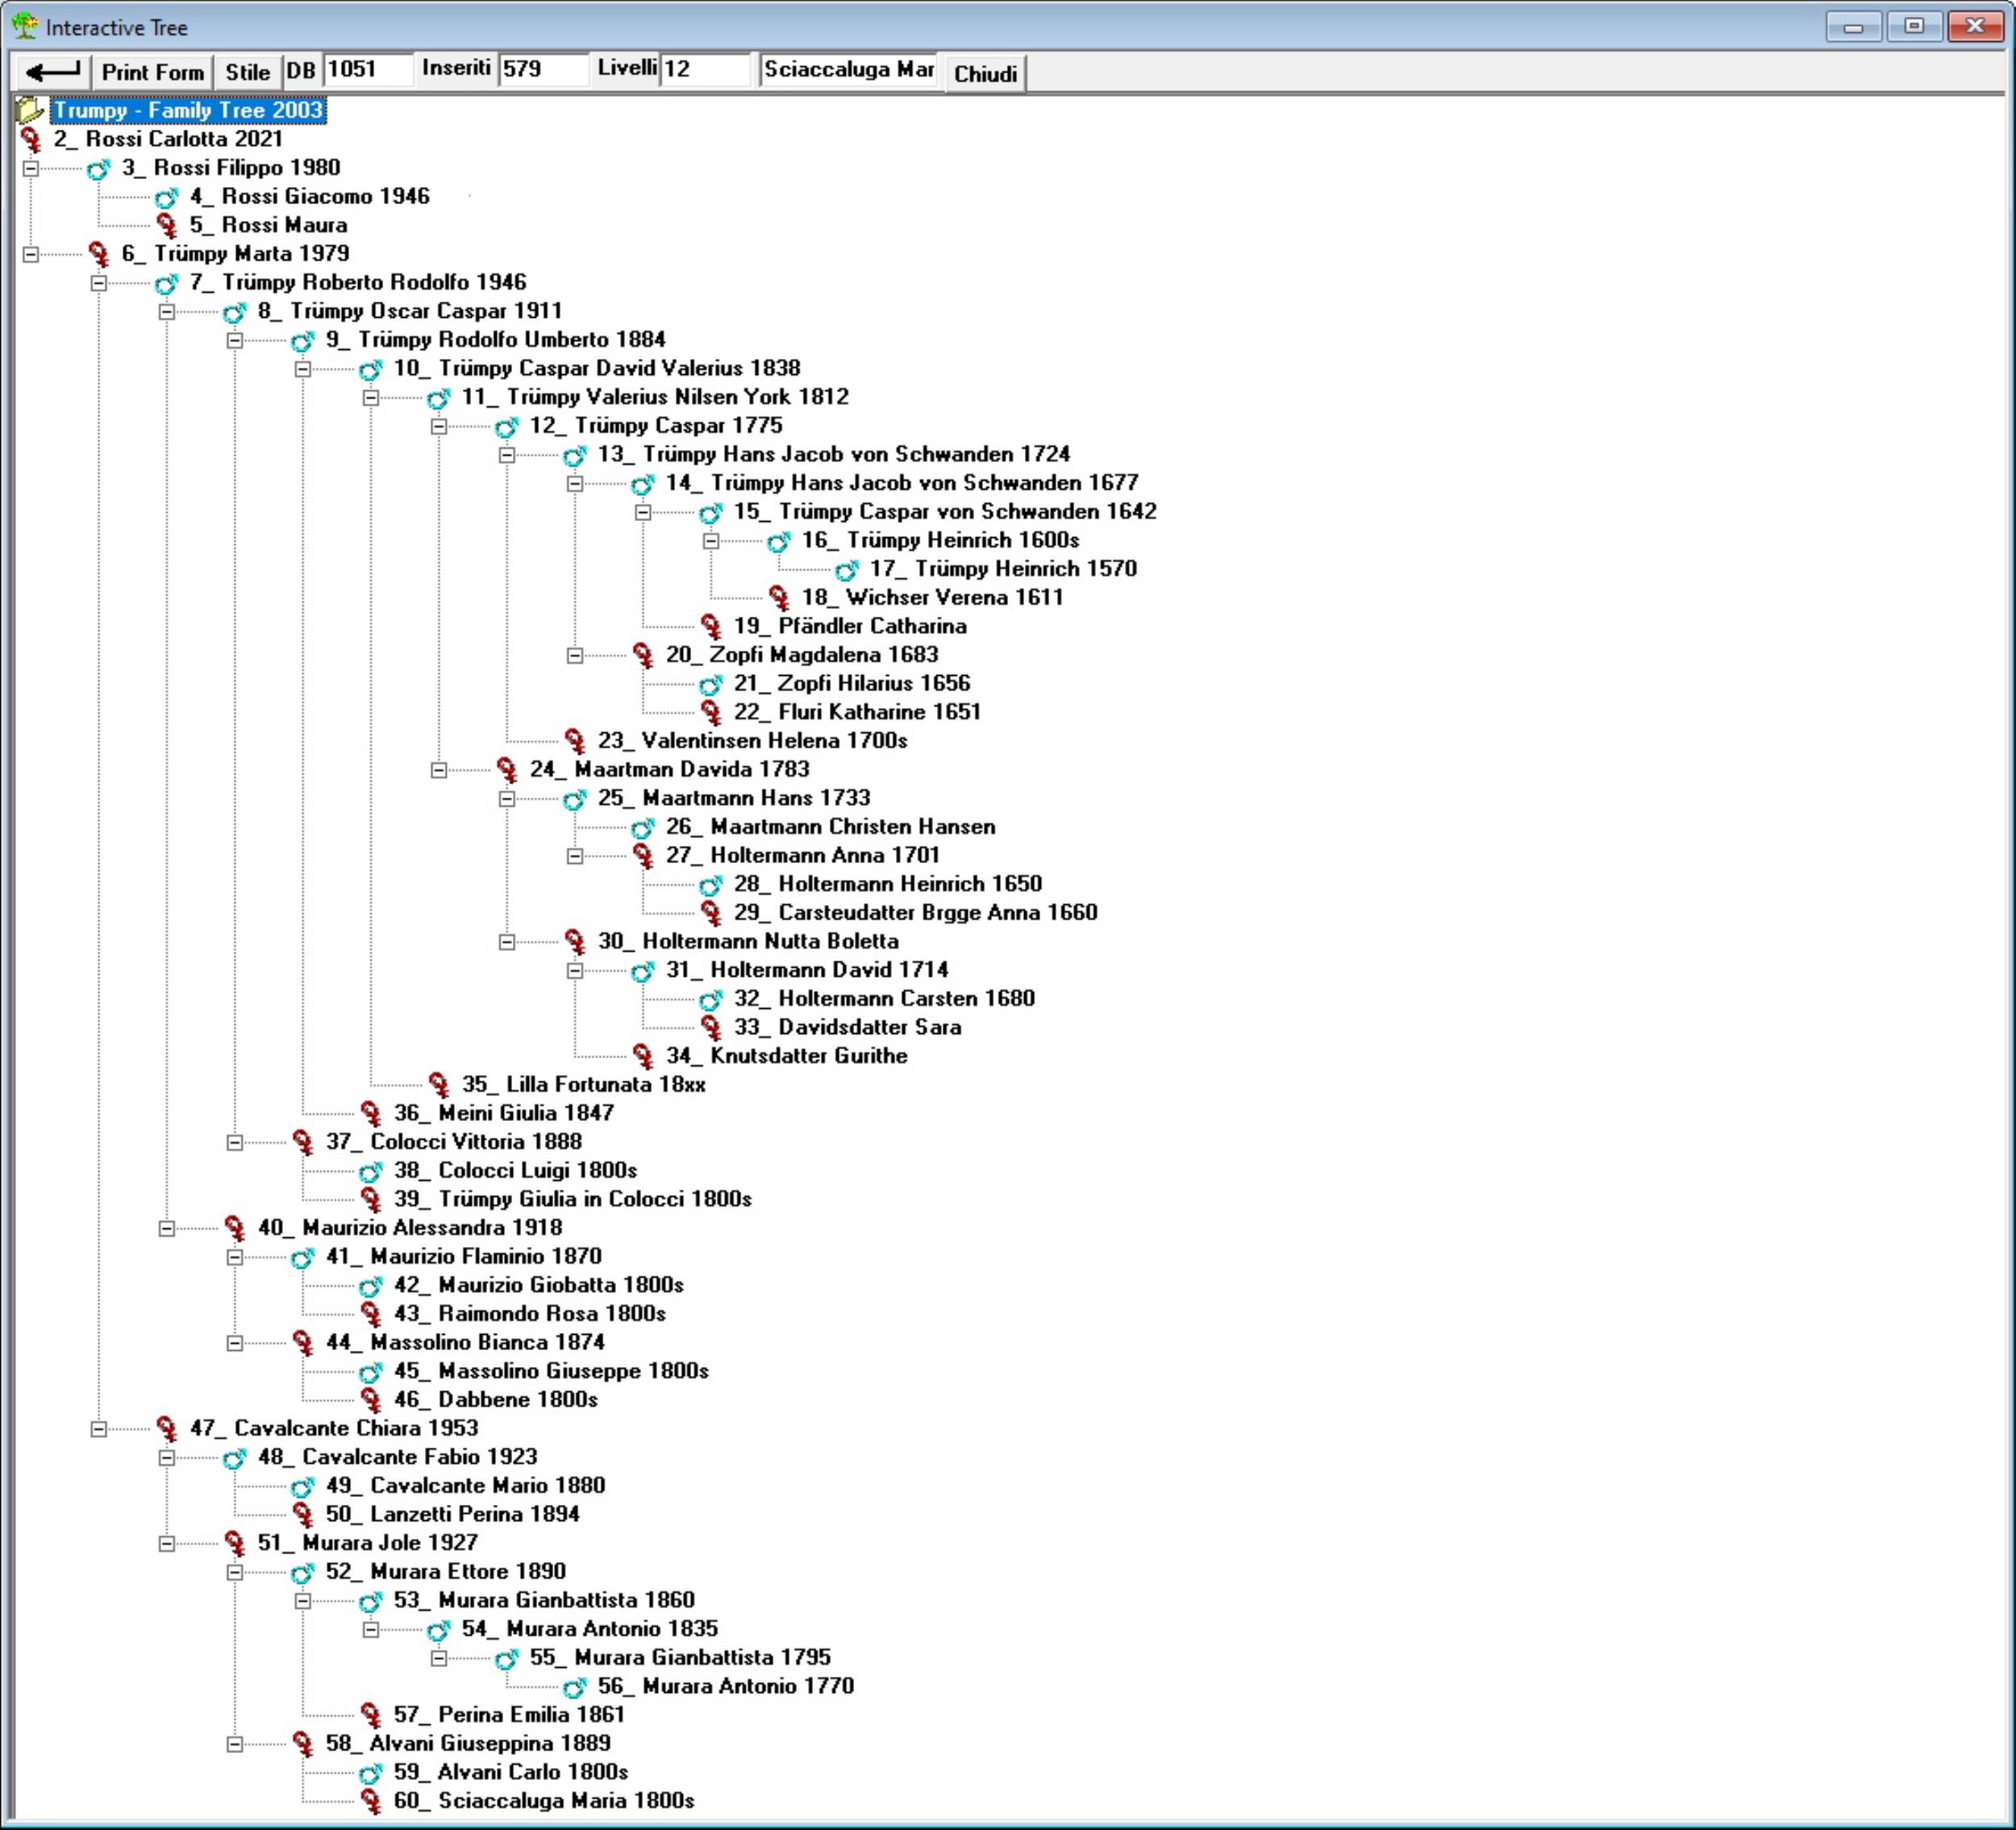Click the Inseriti field showing 579

(543, 69)
